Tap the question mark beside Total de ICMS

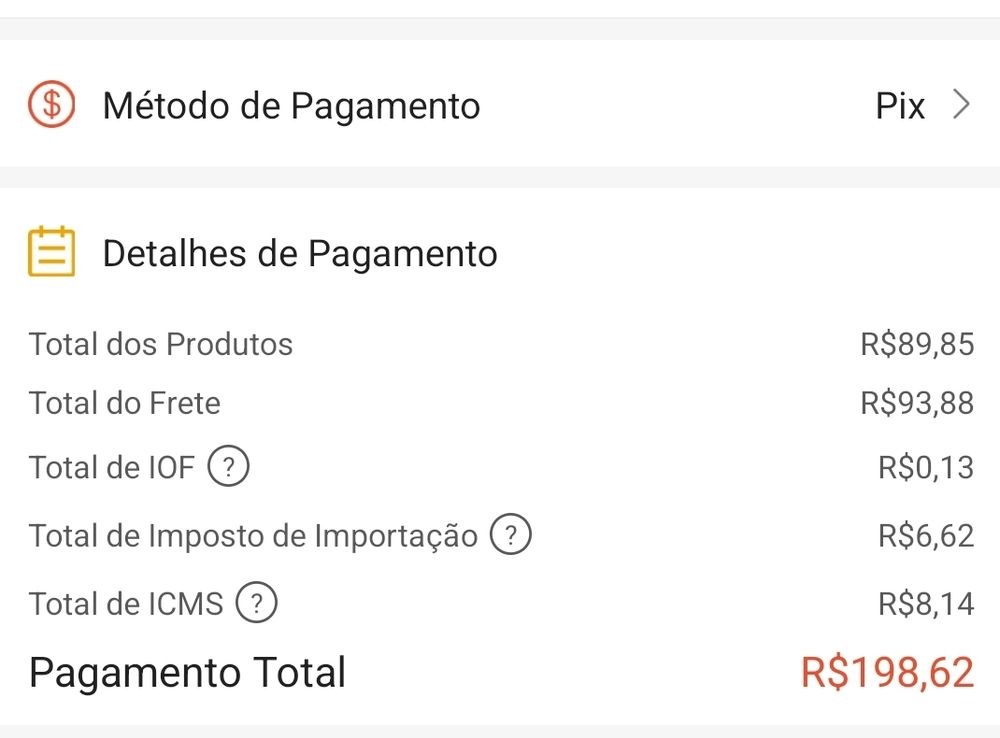256,603
